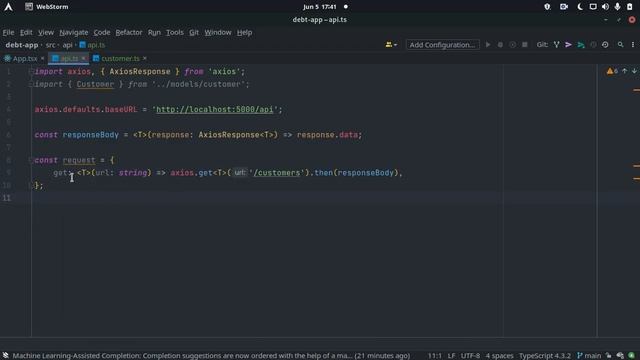
Task: Click the Git update project icon
Action: point(556,44)
